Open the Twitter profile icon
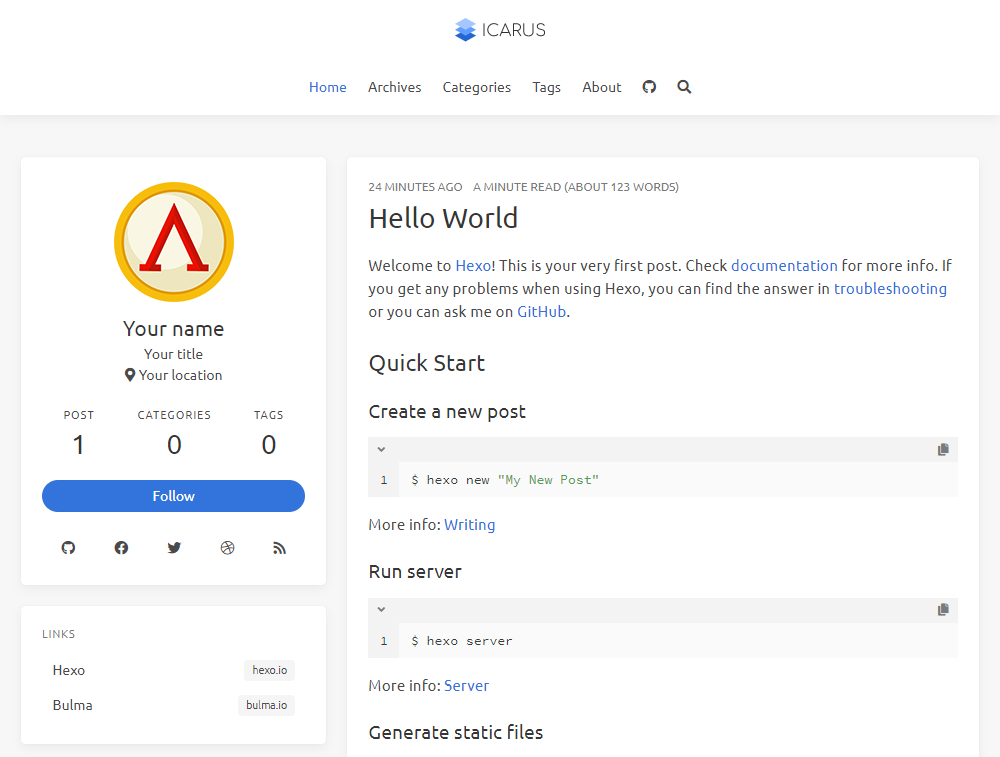Image resolution: width=1000 pixels, height=757 pixels. click(174, 548)
